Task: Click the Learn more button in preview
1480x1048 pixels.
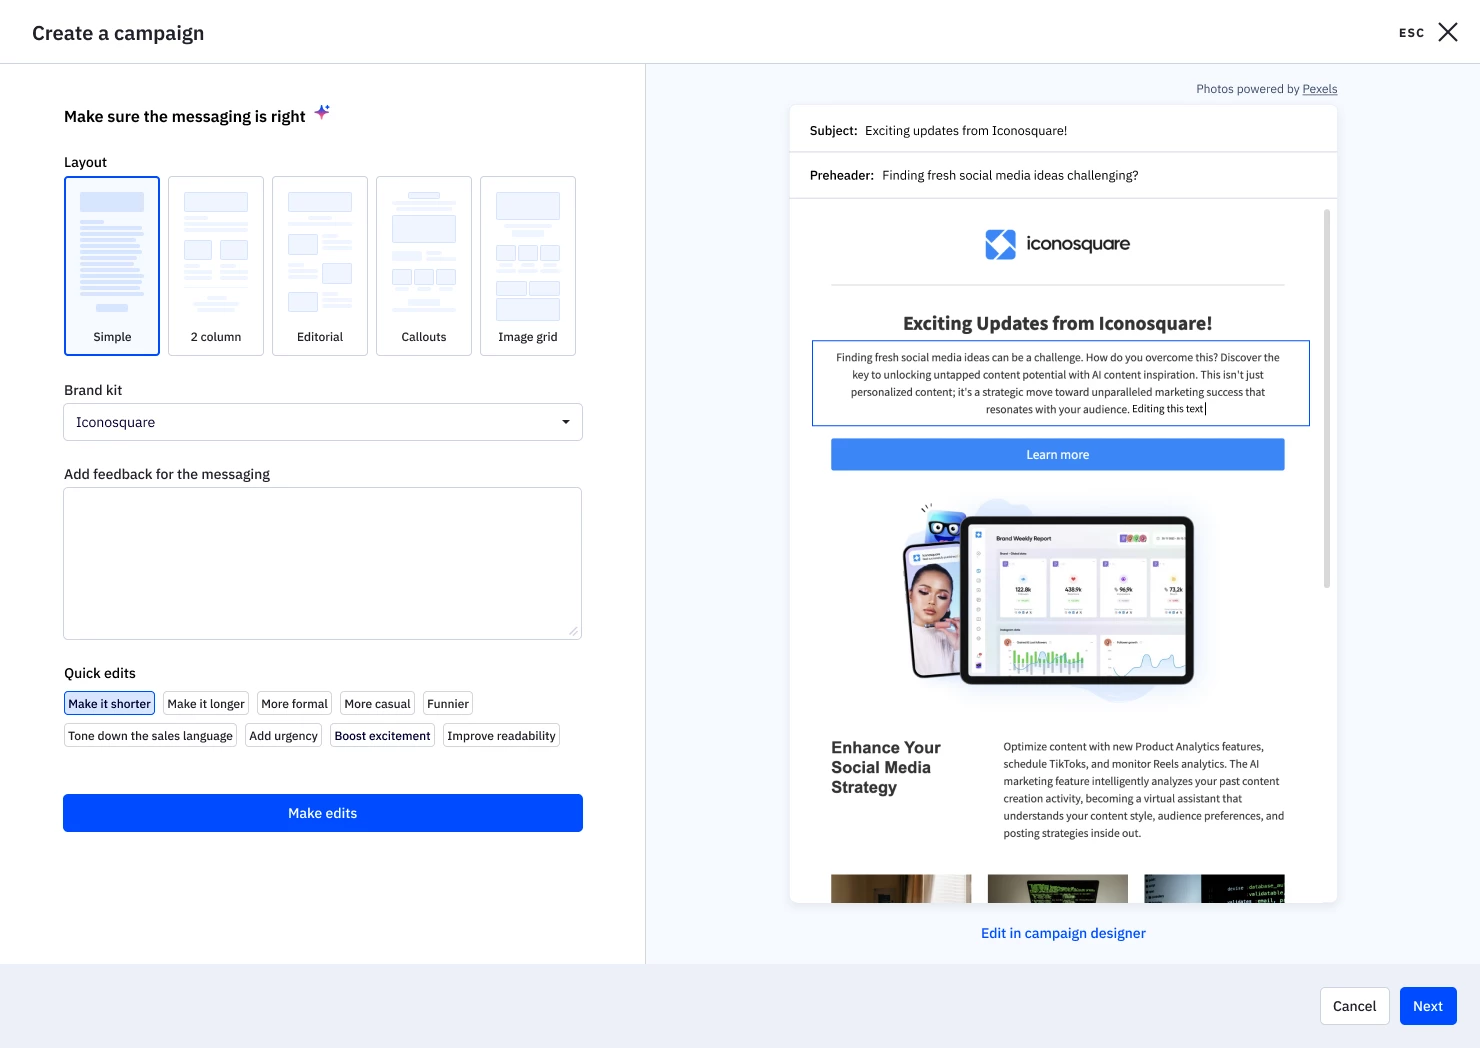Action: pos(1057,455)
